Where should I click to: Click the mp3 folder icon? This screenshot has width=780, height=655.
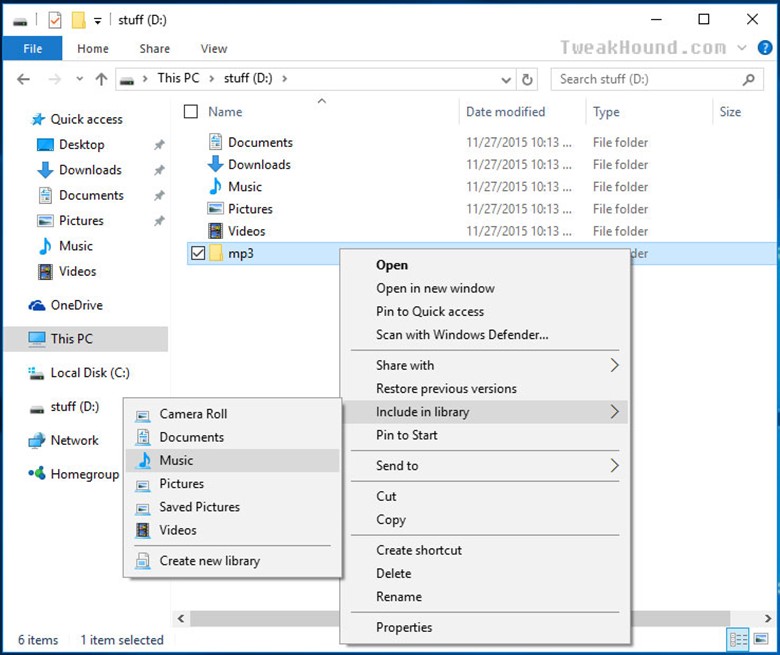216,253
